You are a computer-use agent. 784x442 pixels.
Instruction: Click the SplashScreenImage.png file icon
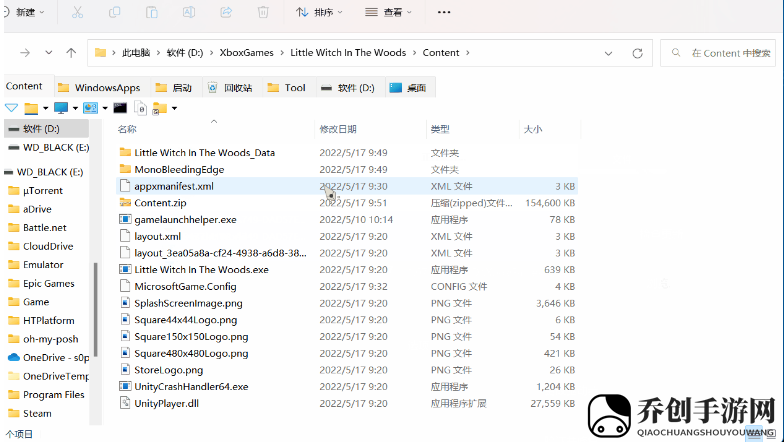point(125,303)
